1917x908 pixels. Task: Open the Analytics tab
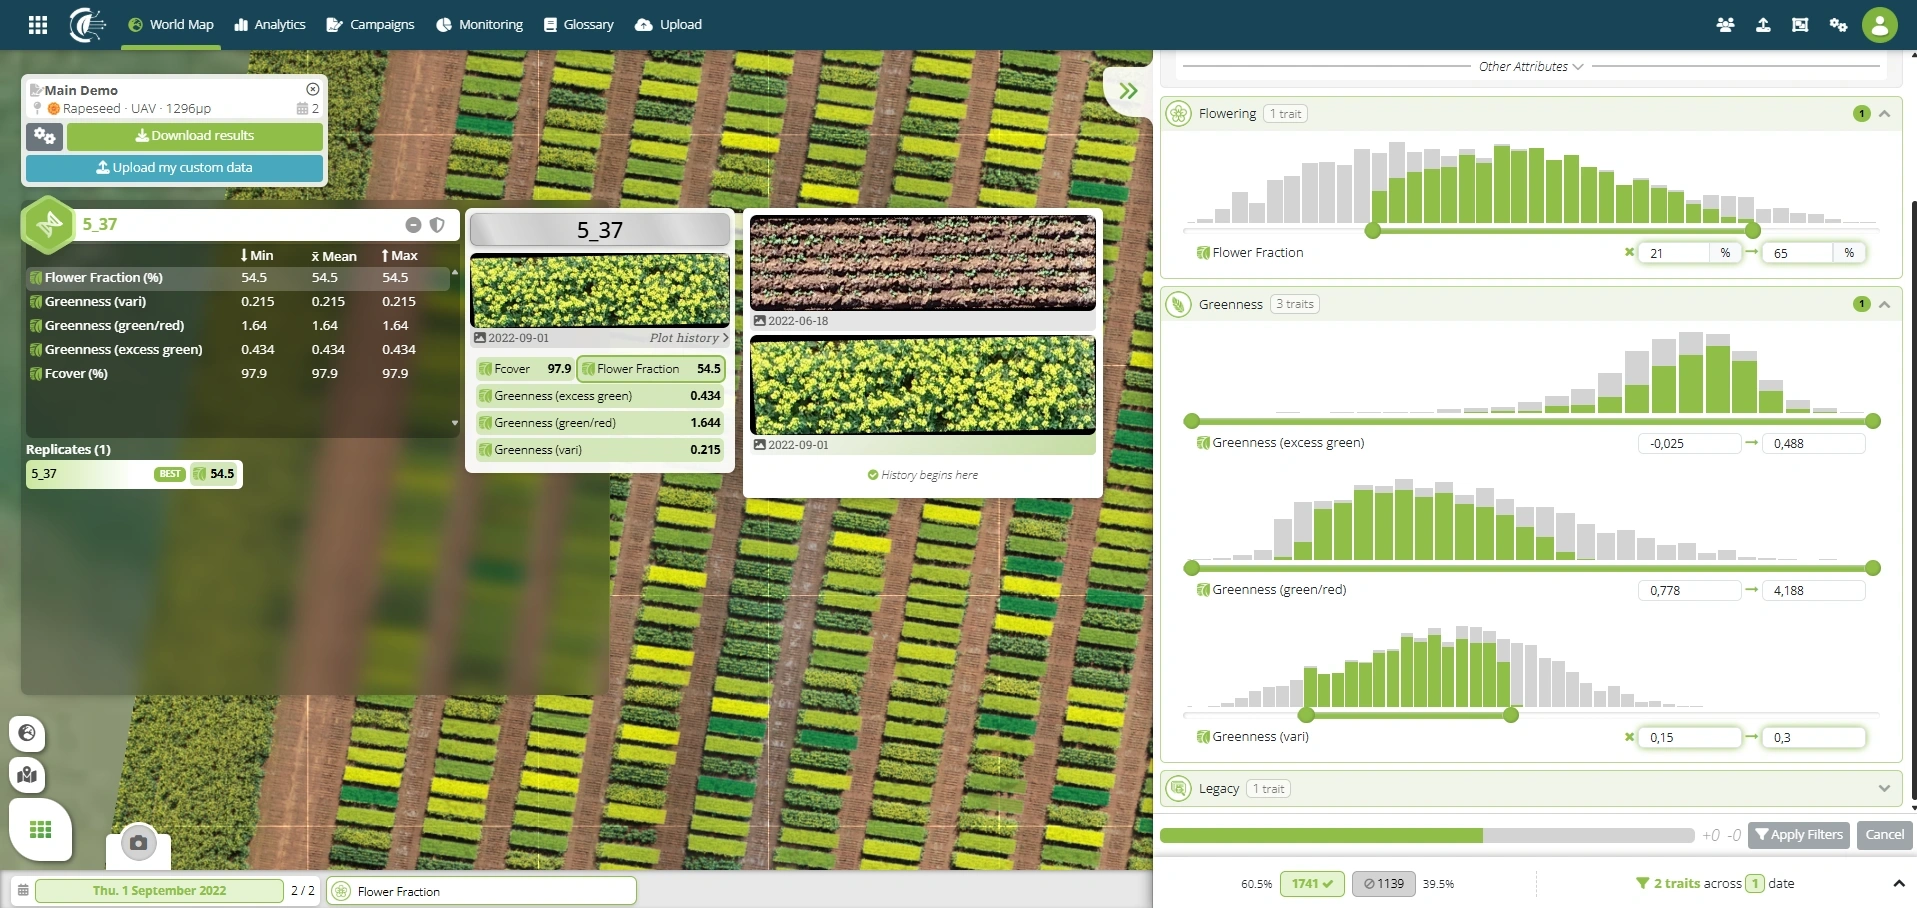[x=270, y=25]
